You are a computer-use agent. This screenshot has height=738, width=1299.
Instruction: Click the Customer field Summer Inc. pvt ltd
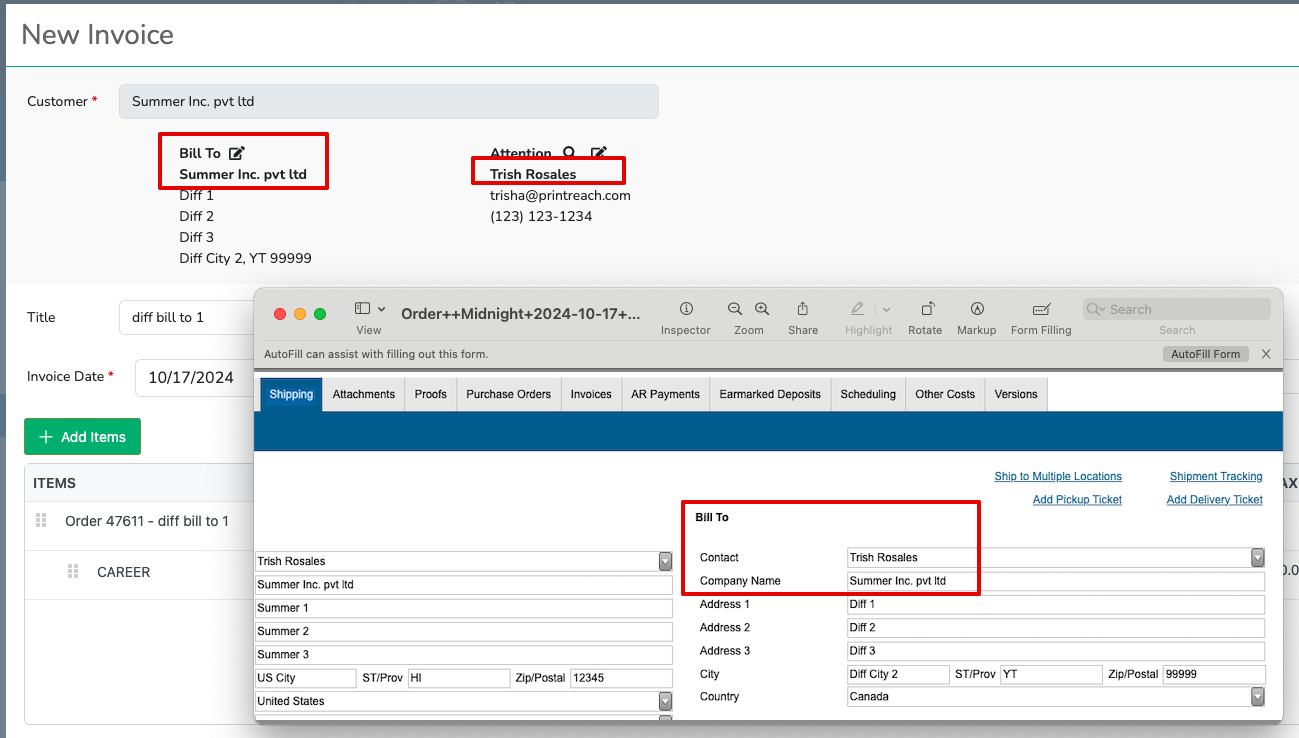point(389,101)
